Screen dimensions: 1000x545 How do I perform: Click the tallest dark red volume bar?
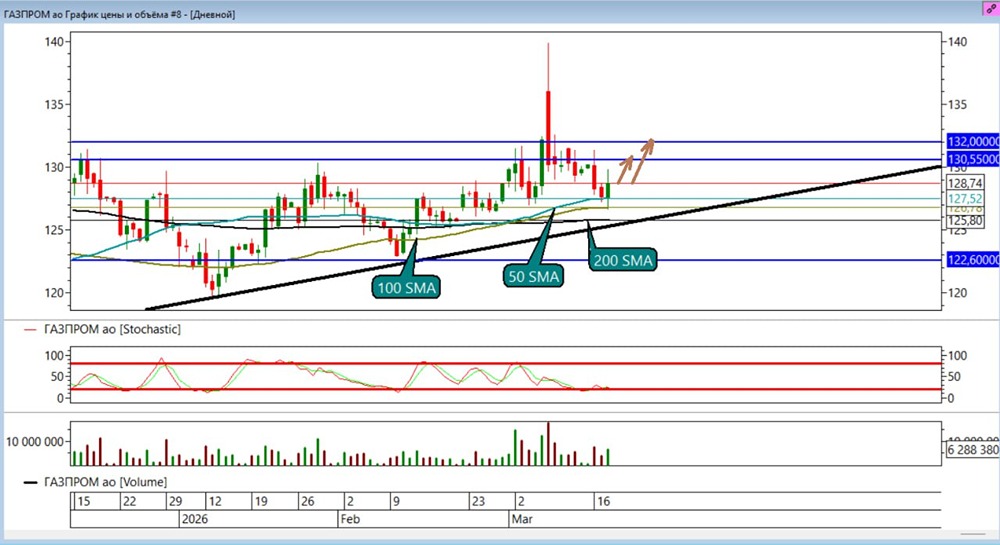(x=548, y=444)
